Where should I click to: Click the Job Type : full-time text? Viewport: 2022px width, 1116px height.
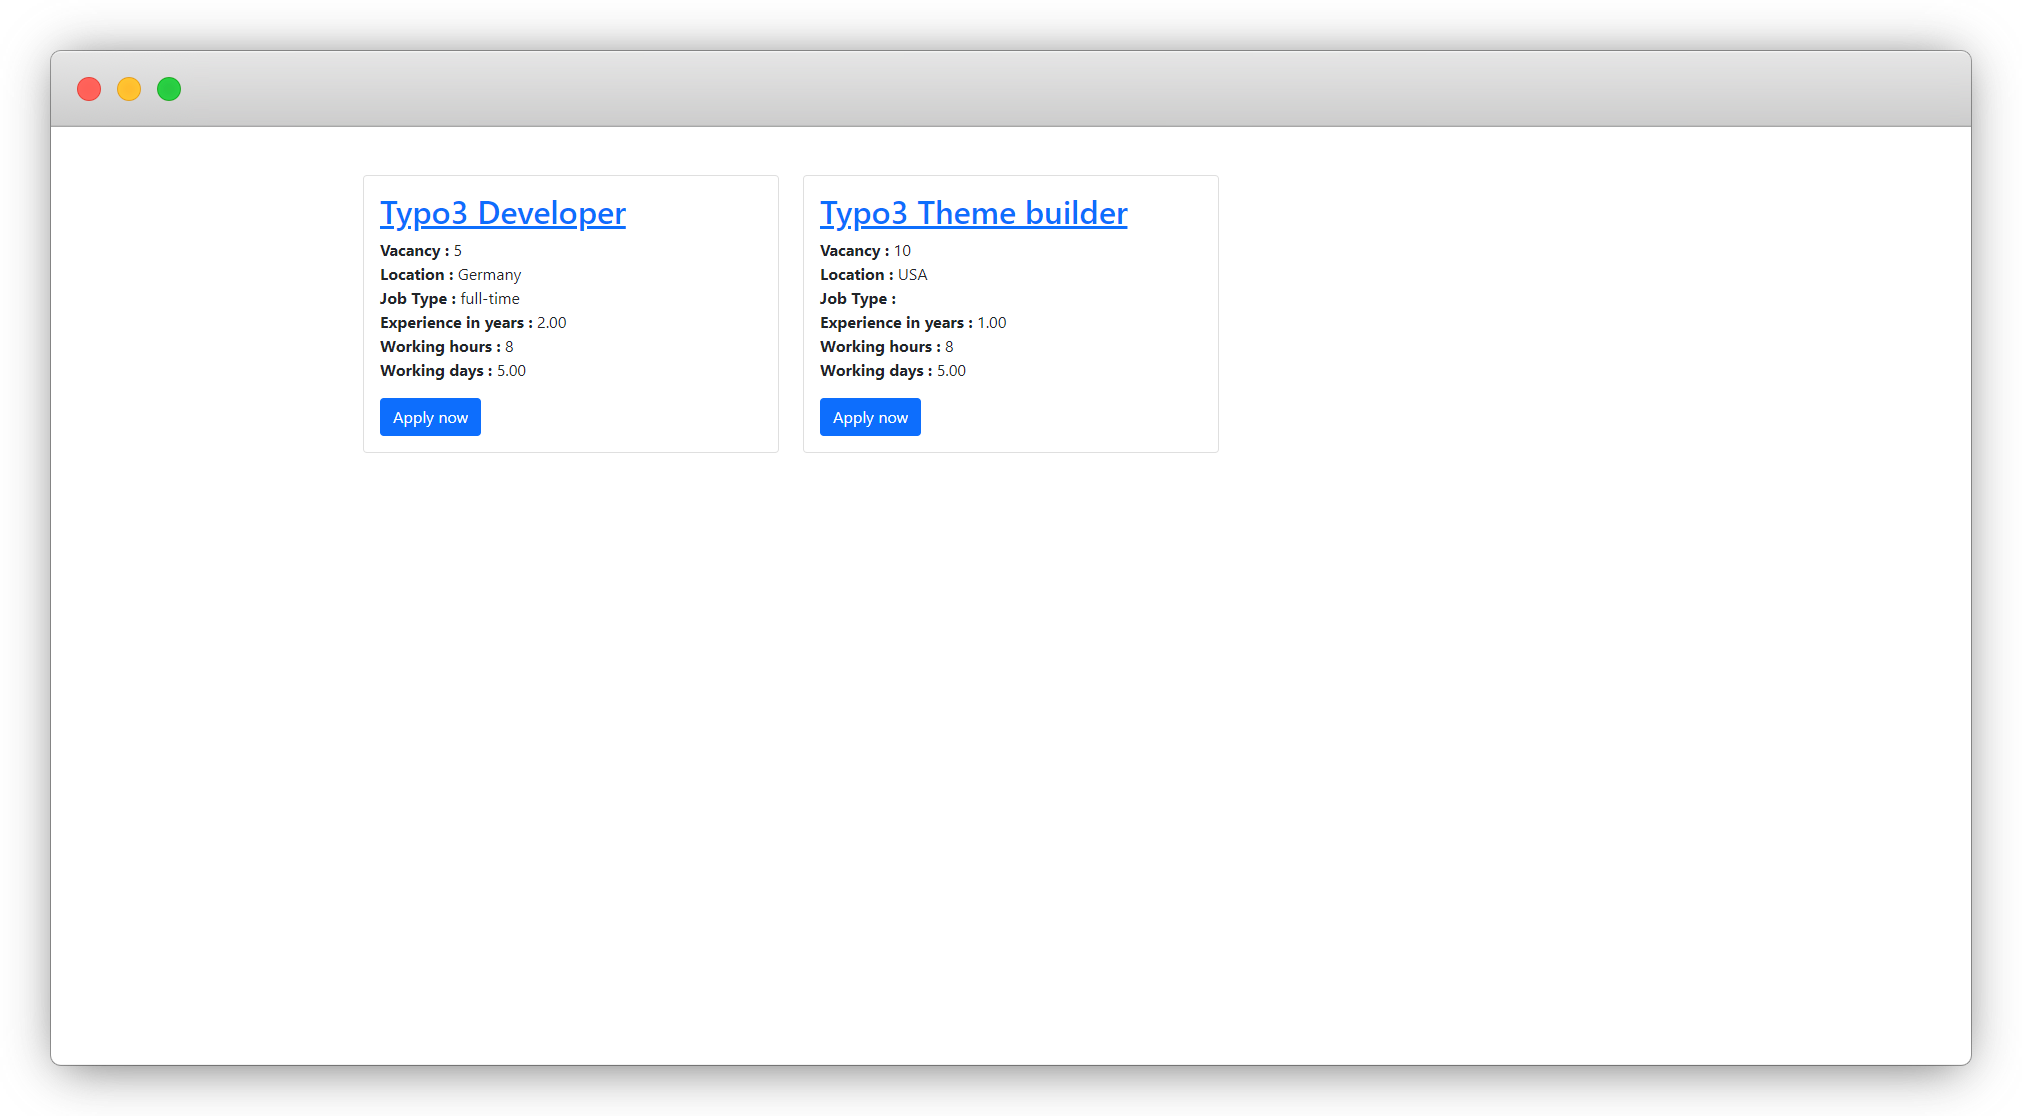click(x=449, y=299)
